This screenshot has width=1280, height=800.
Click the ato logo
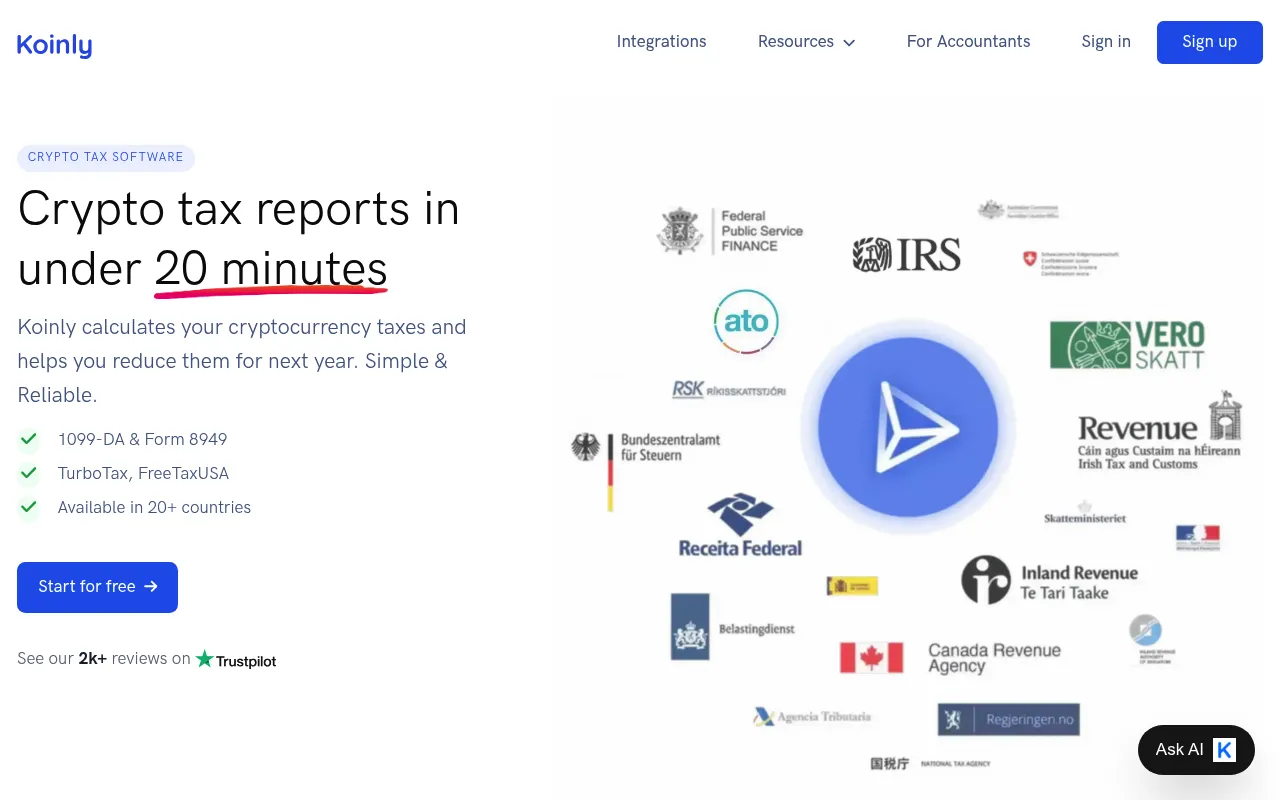coord(746,322)
